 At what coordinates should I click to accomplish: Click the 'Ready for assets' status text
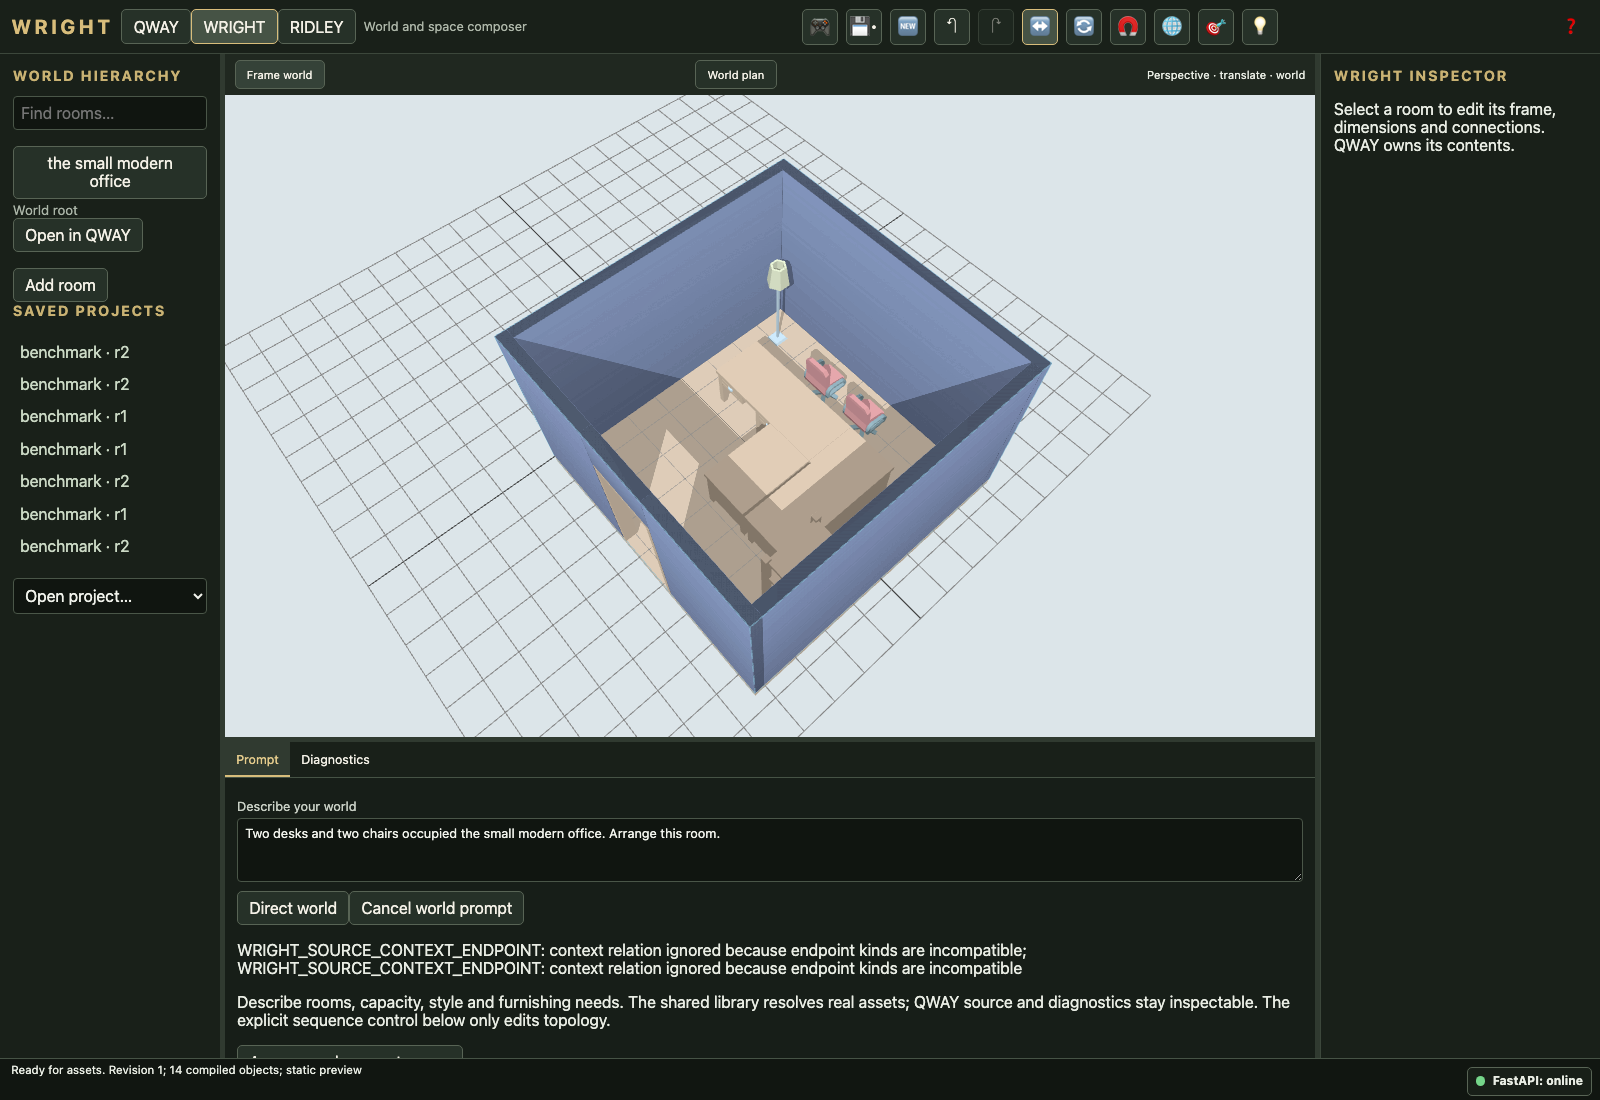coord(186,1070)
